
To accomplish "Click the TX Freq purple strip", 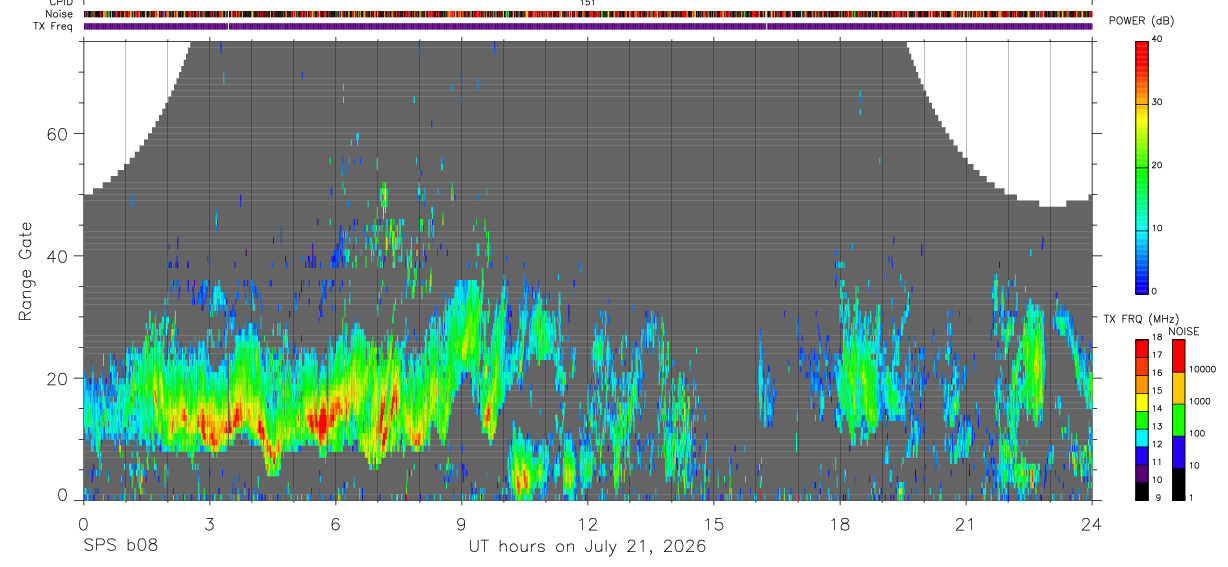I will point(588,26).
